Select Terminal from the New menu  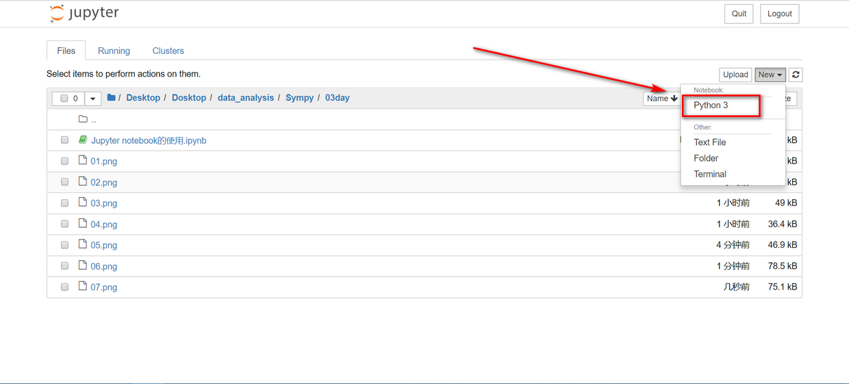(x=710, y=174)
